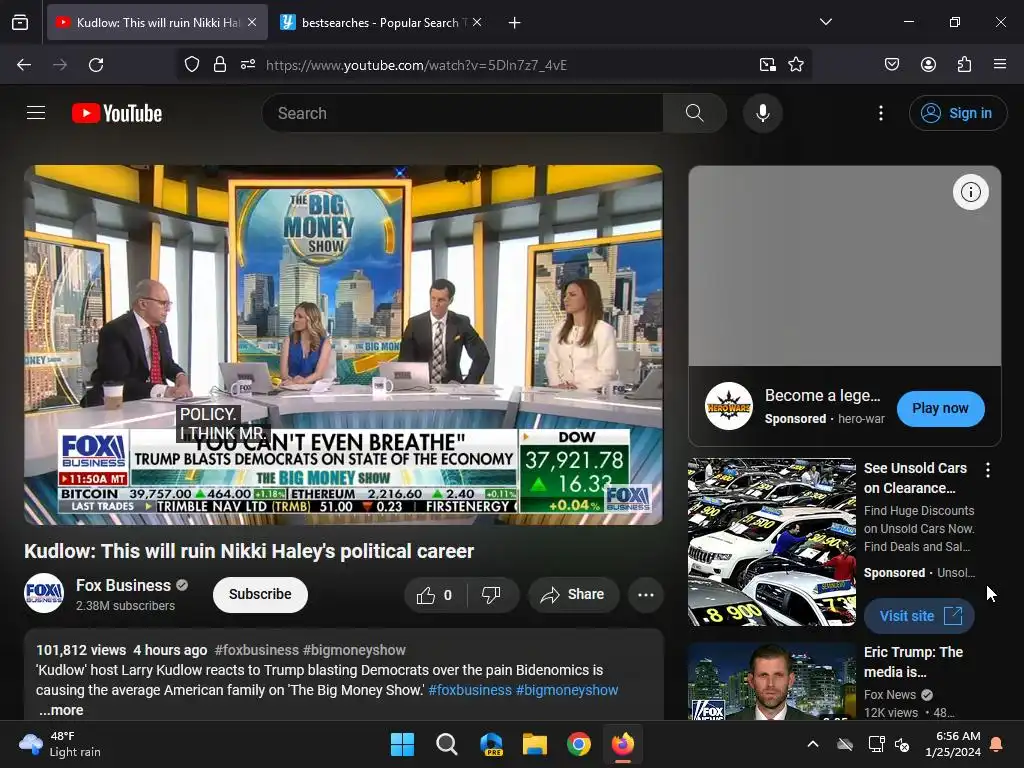This screenshot has width=1024, height=768.
Task: Click the video player to pause
Action: pos(344,345)
